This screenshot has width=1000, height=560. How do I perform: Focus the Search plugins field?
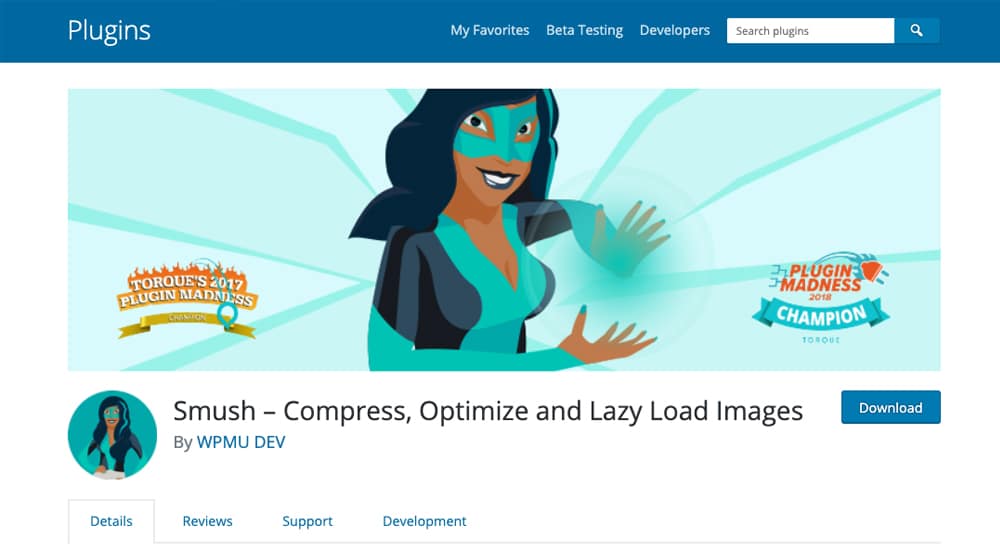click(x=811, y=31)
